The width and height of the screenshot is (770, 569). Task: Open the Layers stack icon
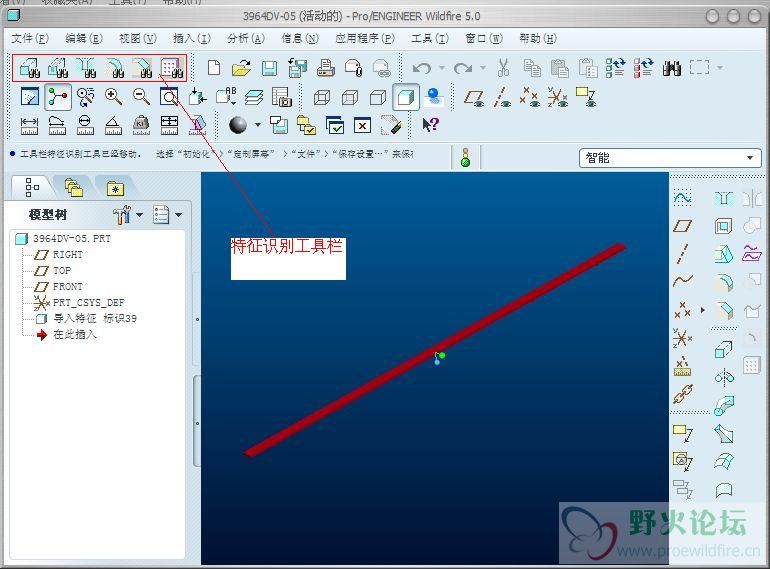[254, 97]
